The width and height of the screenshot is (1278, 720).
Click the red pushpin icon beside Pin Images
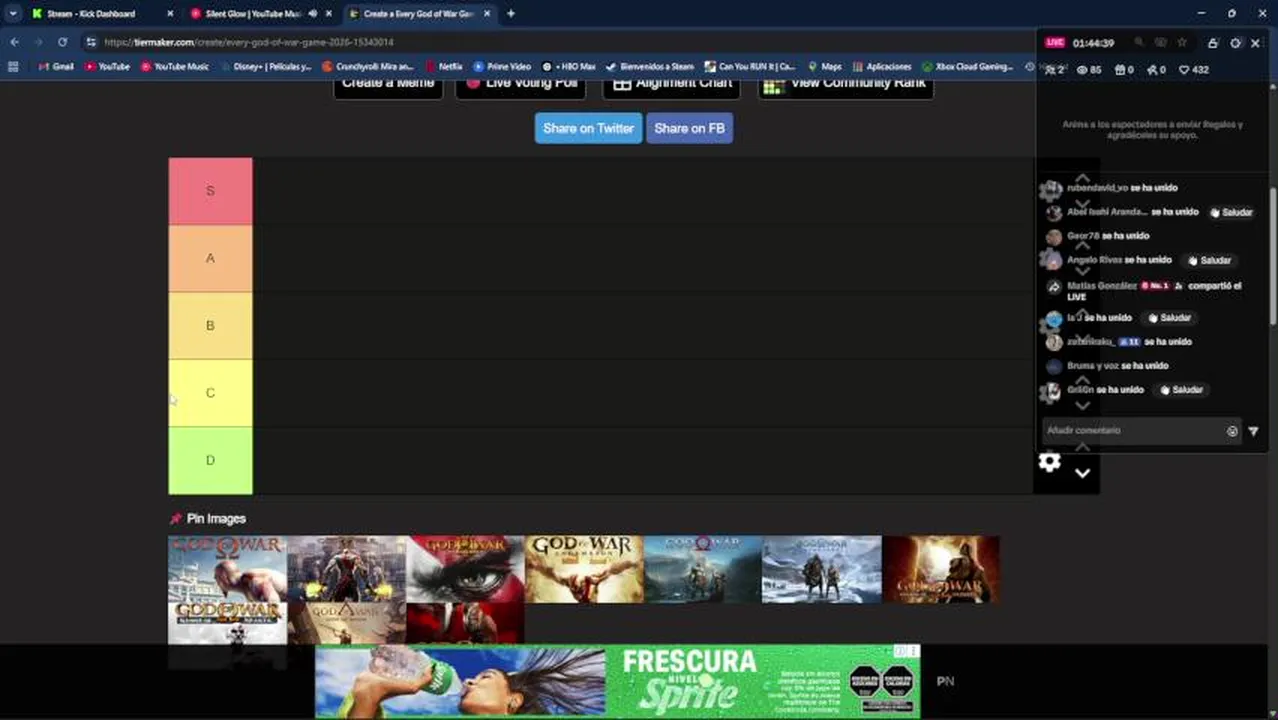click(x=176, y=519)
